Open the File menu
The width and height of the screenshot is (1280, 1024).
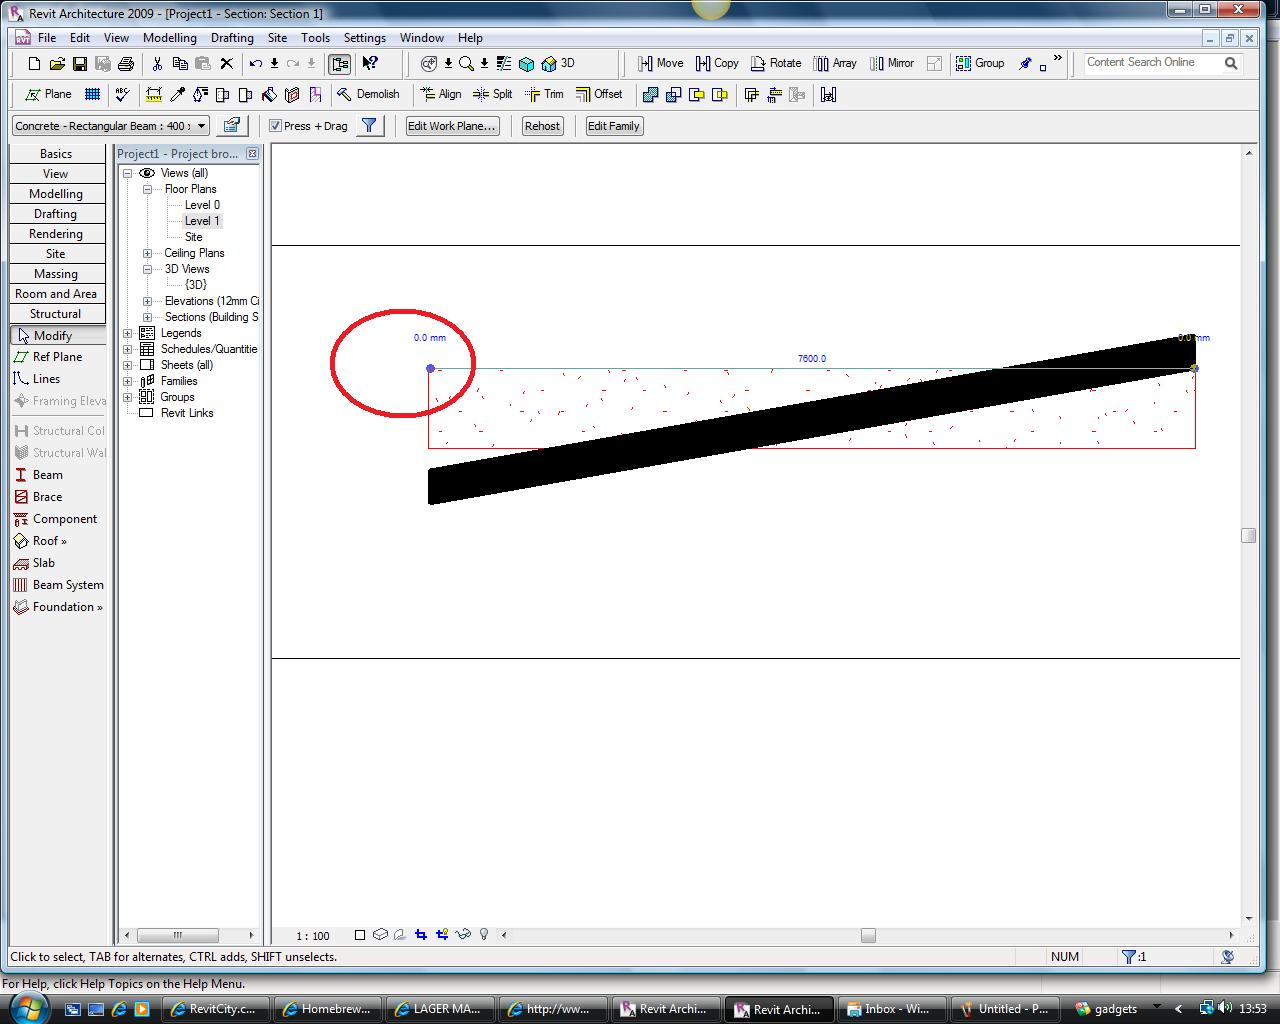click(47, 38)
